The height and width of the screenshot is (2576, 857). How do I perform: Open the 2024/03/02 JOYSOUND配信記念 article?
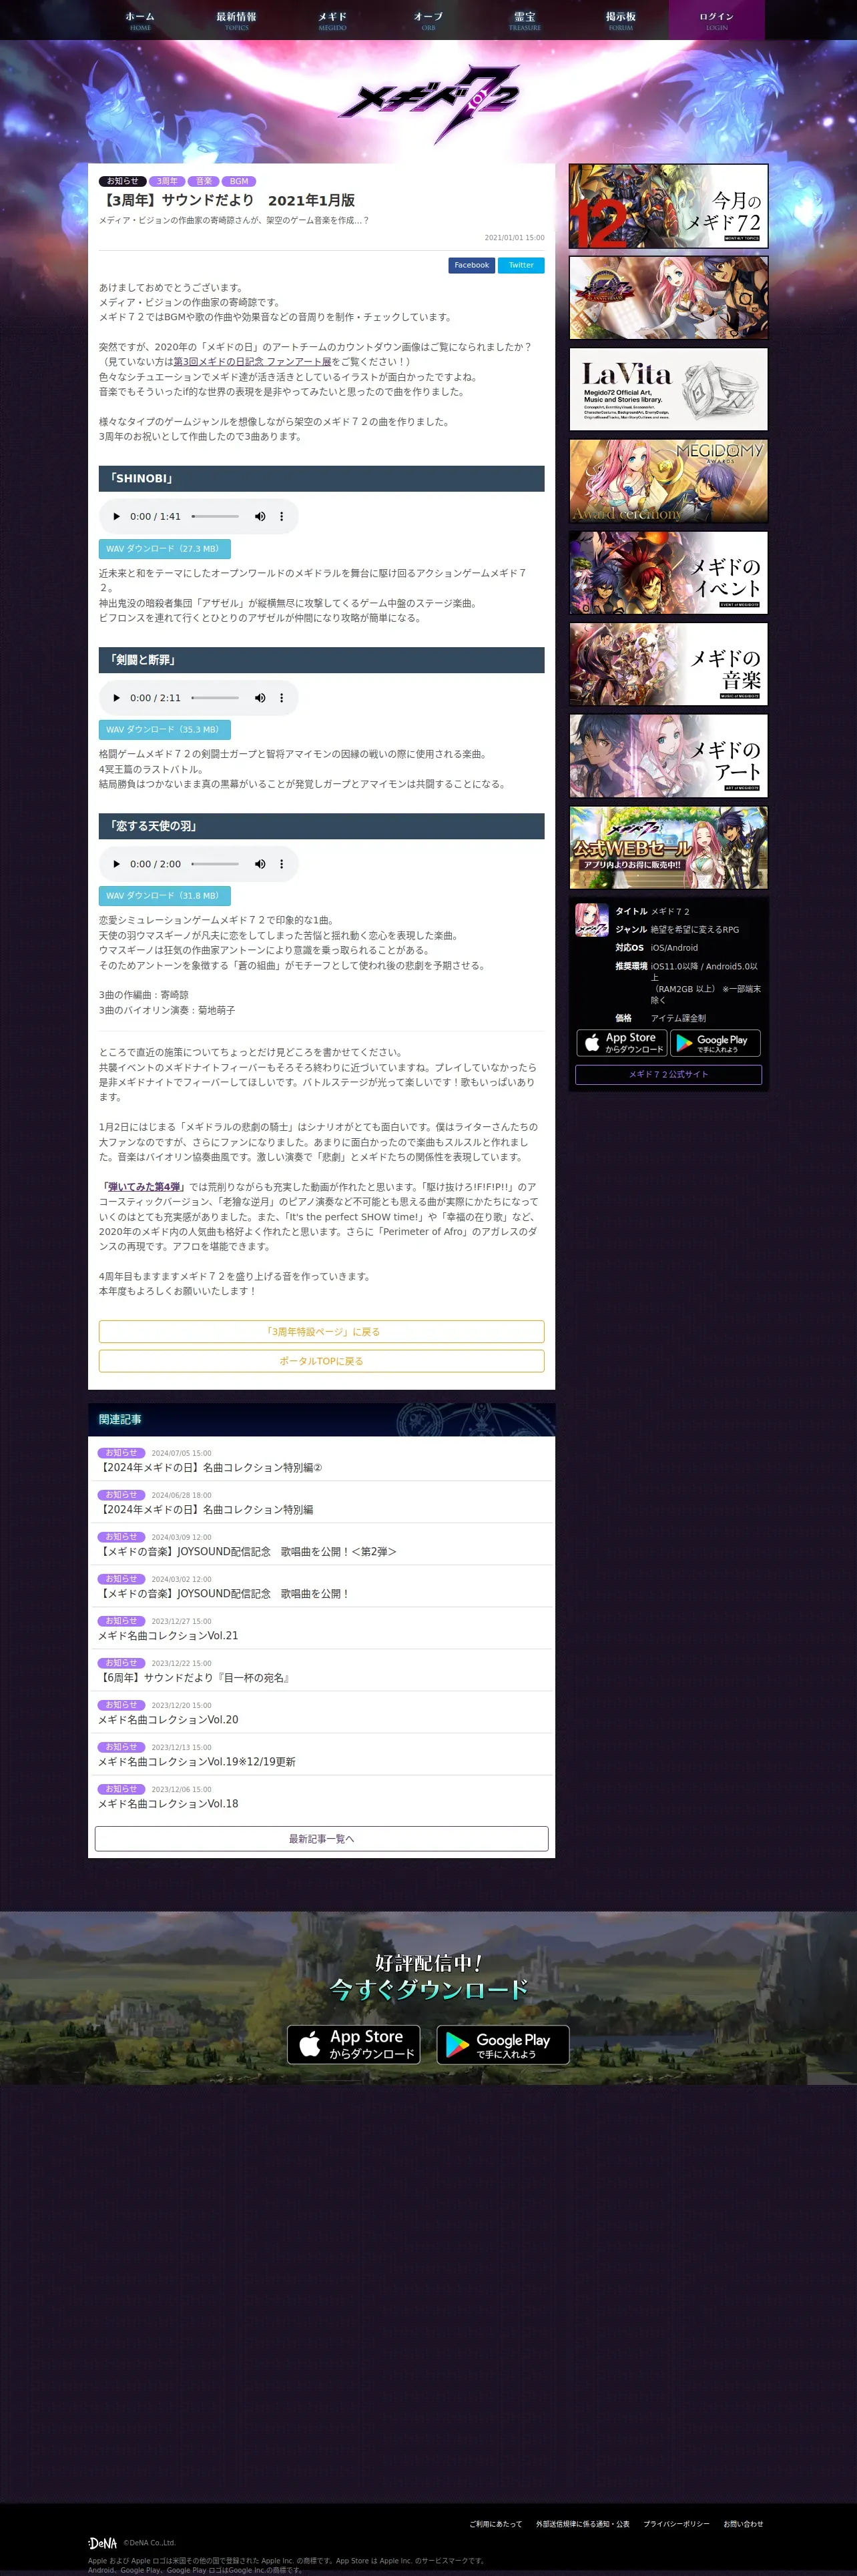coord(321,1586)
